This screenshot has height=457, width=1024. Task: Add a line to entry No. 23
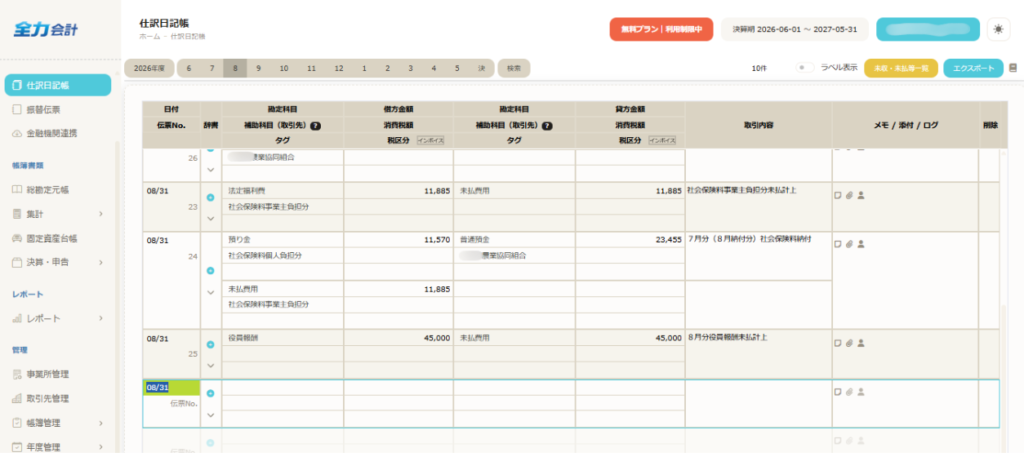coord(210,197)
